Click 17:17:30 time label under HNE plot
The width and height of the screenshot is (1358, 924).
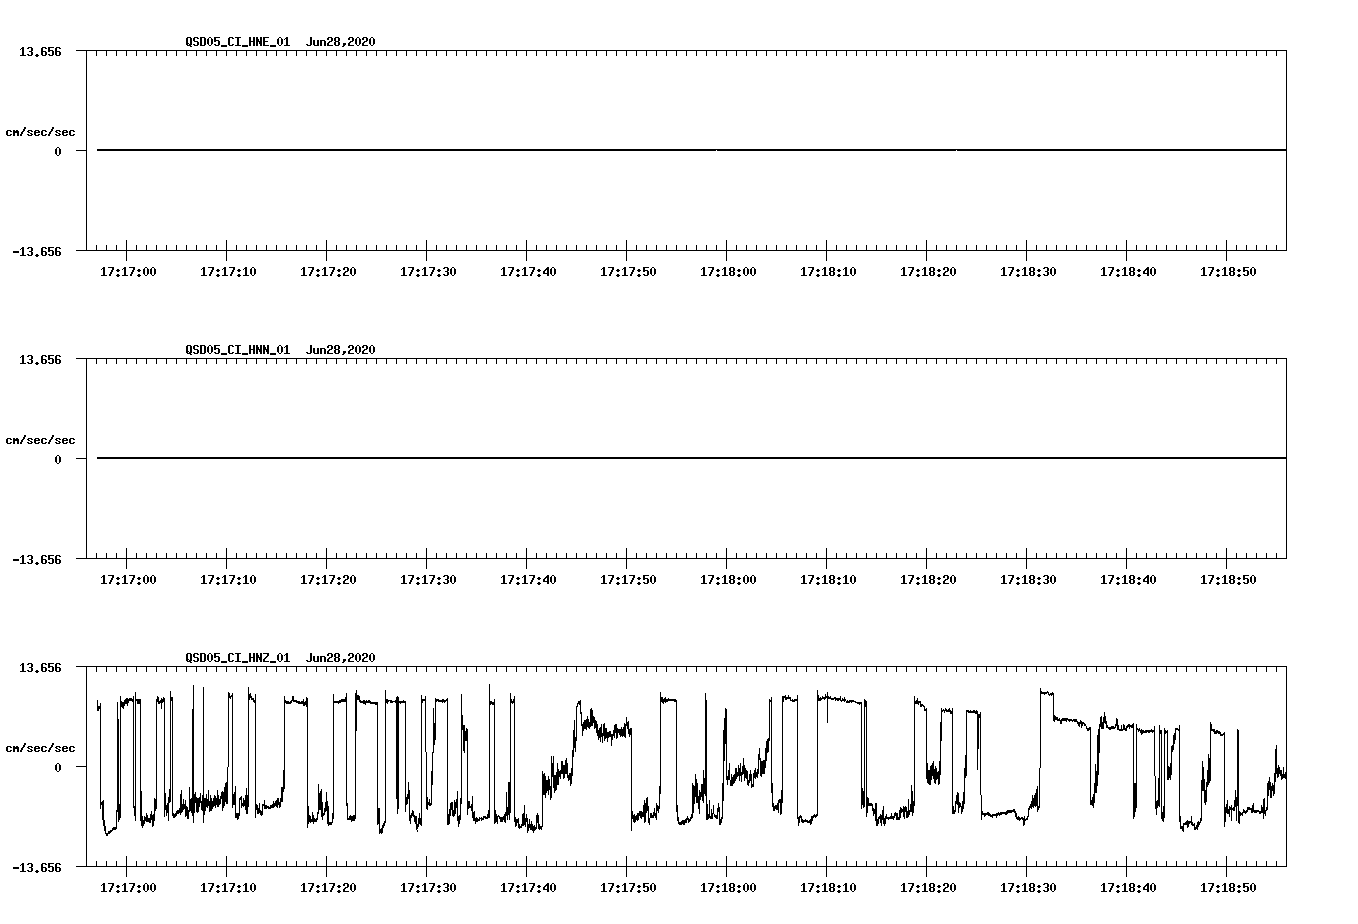pyautogui.click(x=428, y=272)
